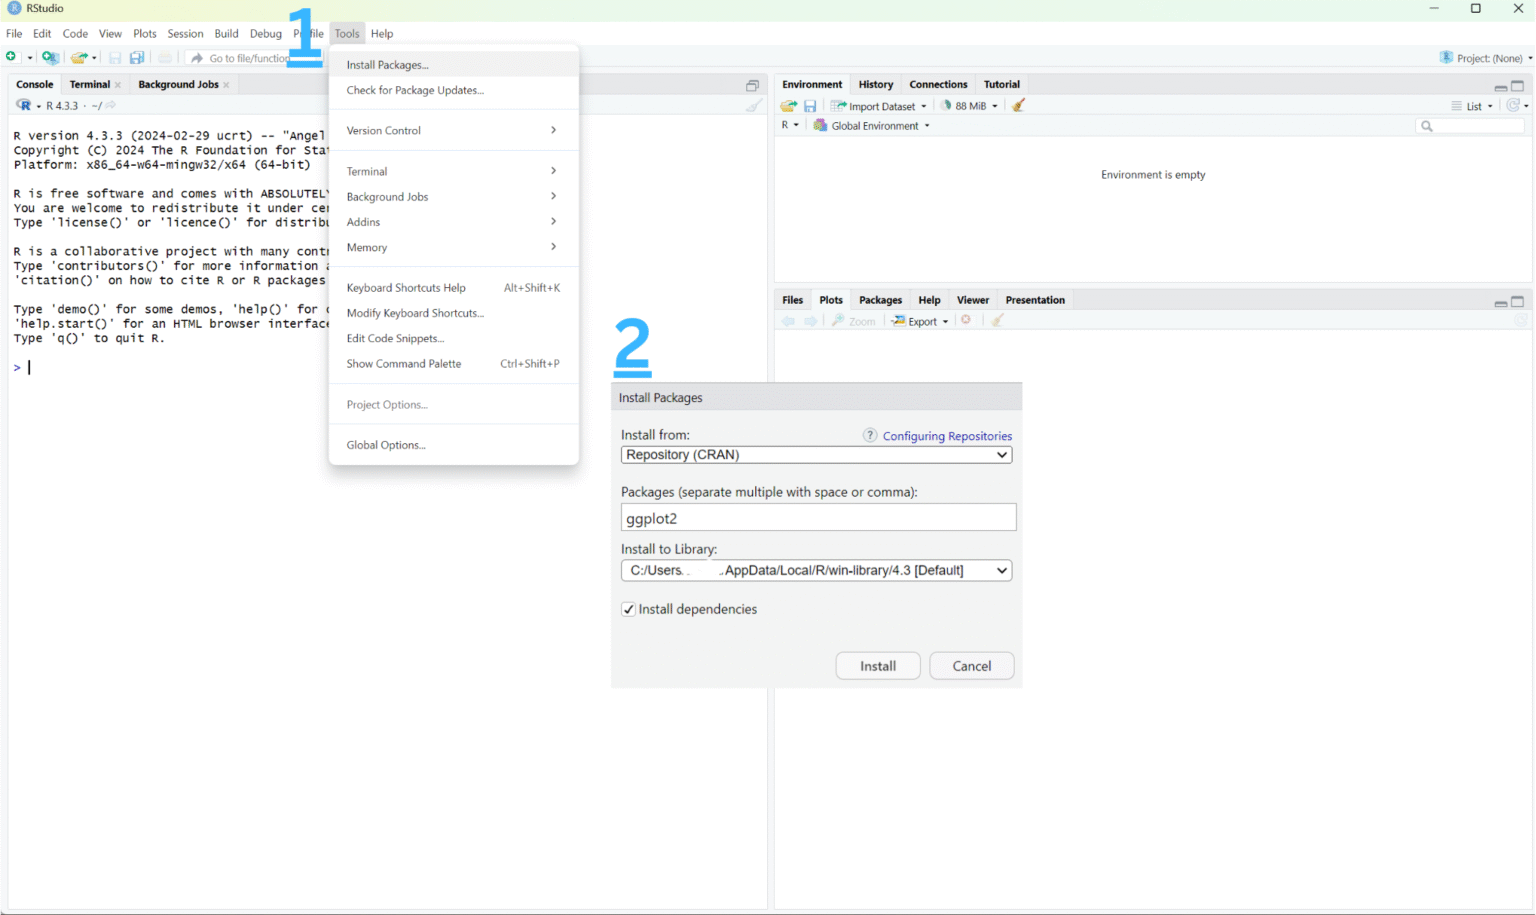This screenshot has height=915, width=1536.
Task: Open the Import Dataset tool in Environment pane
Action: click(878, 105)
